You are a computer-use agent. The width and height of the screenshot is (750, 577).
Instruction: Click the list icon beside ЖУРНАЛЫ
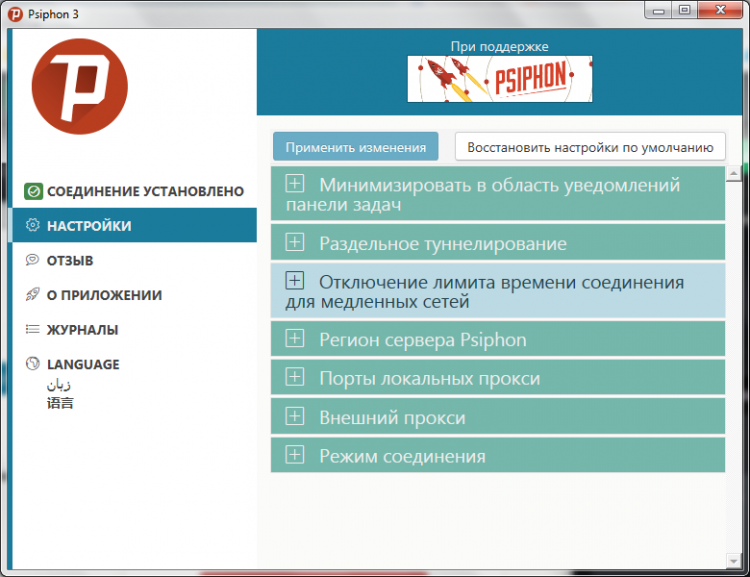click(33, 329)
